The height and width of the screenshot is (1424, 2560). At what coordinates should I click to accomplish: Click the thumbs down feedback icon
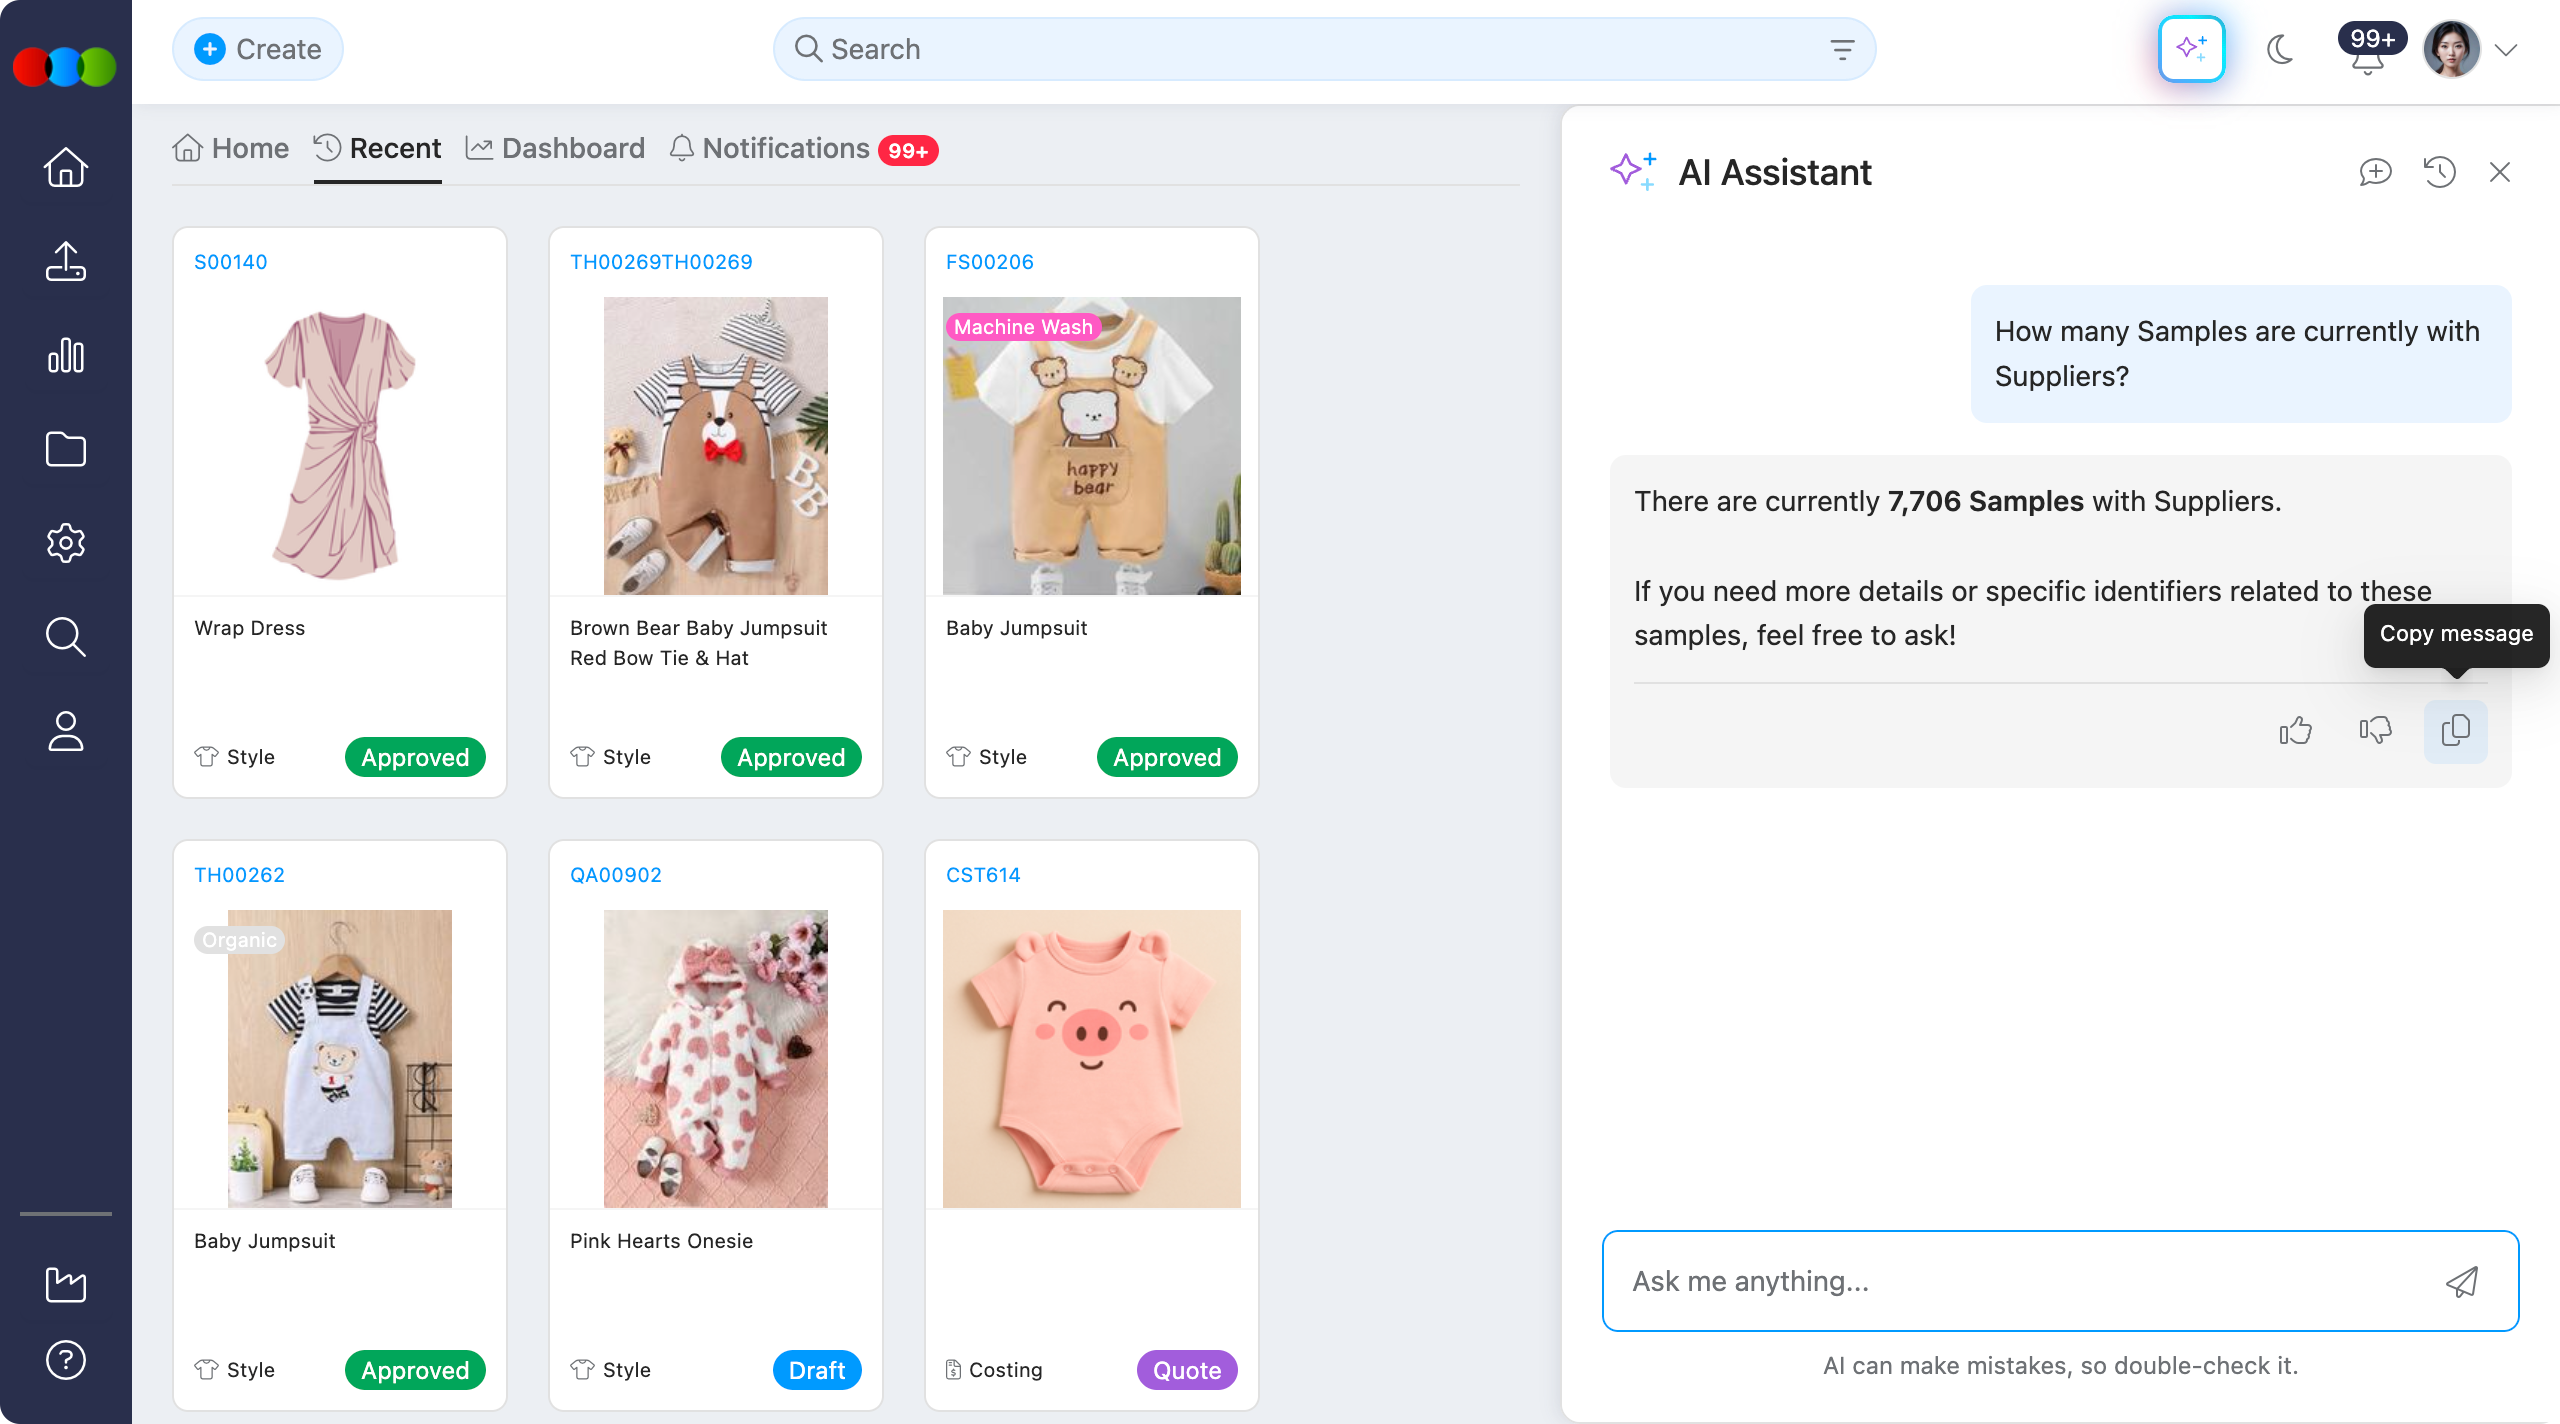2375,731
